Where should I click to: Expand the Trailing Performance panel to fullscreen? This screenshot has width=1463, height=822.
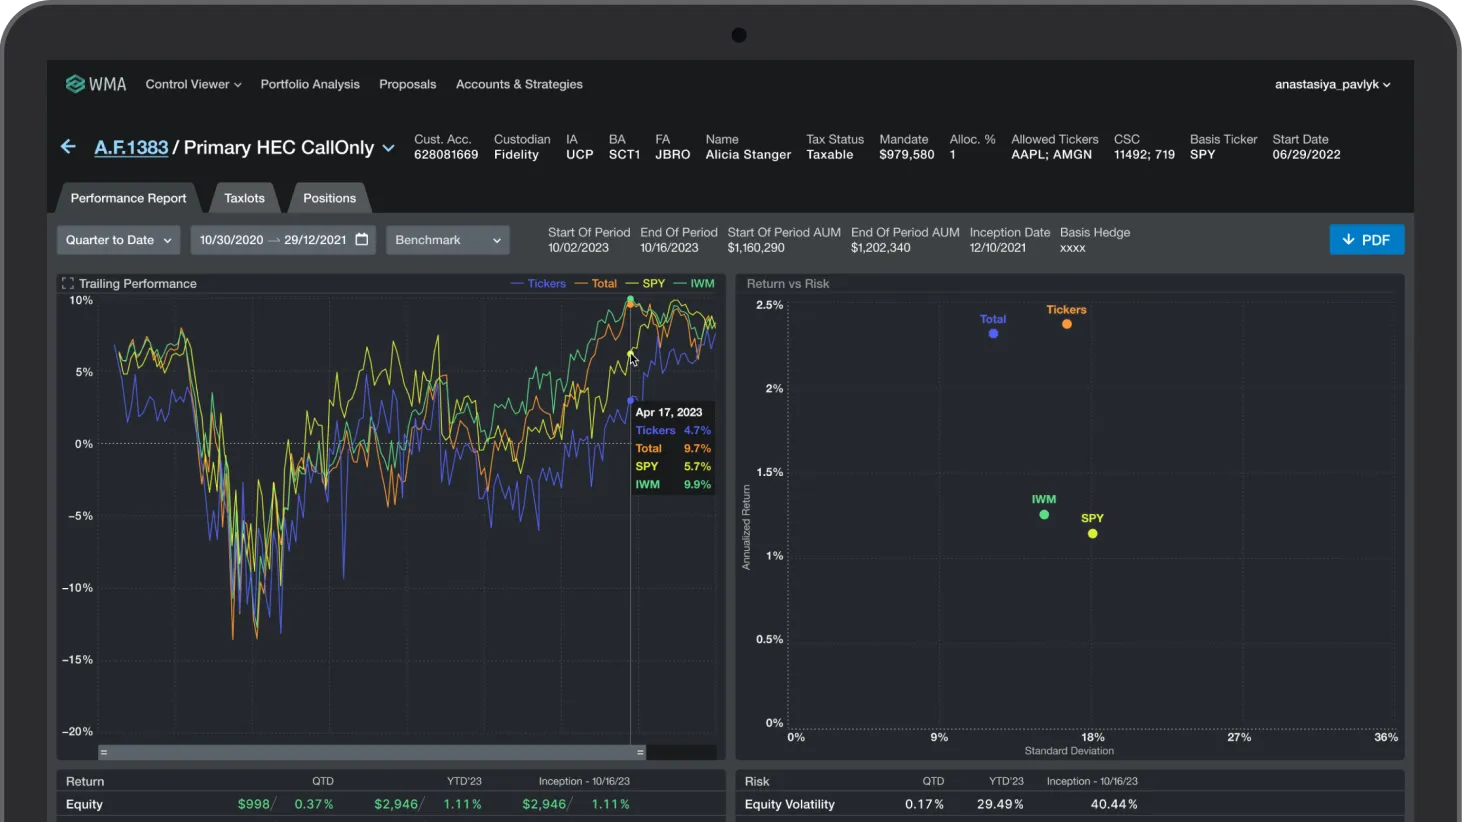(66, 283)
